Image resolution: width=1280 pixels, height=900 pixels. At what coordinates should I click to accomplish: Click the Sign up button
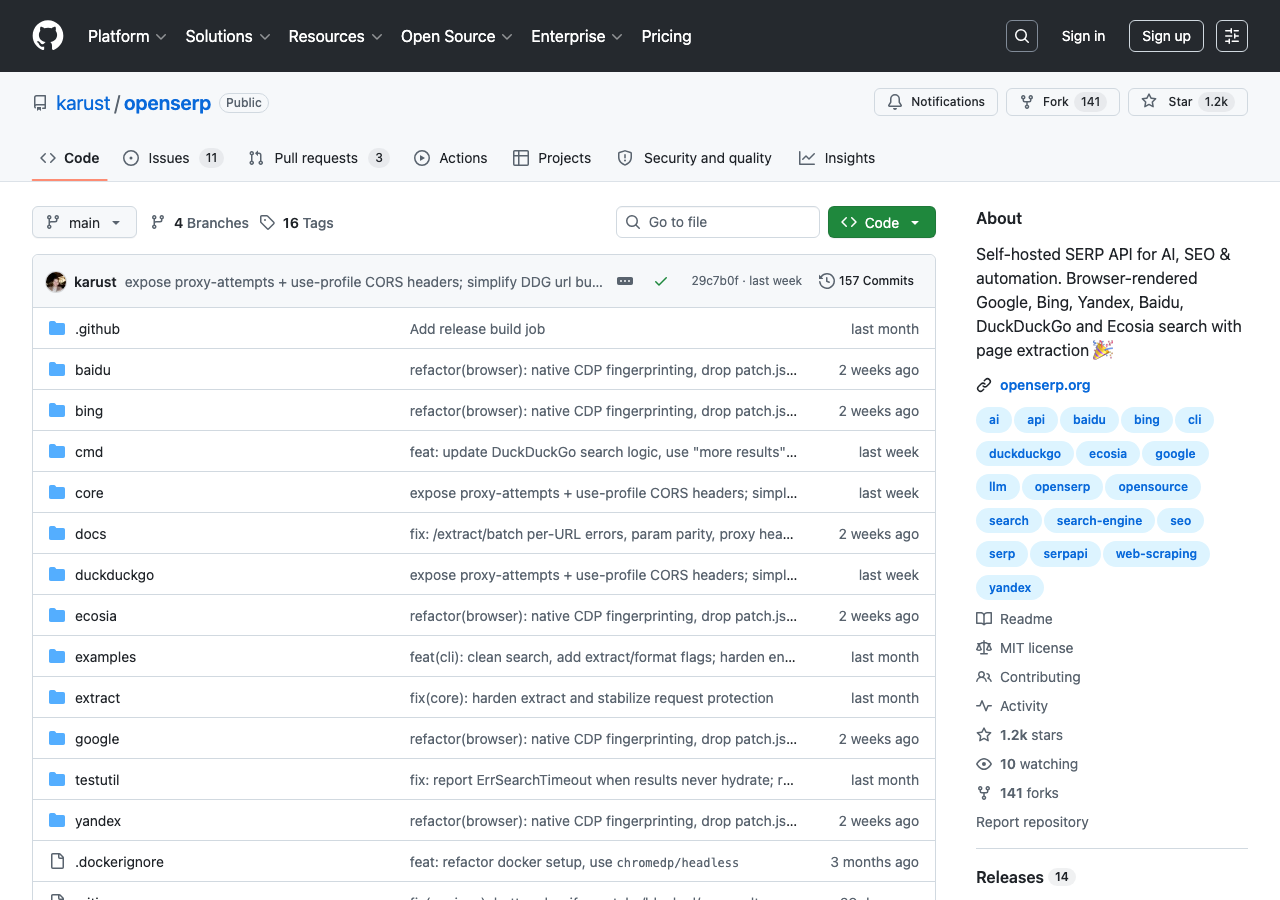(1166, 36)
